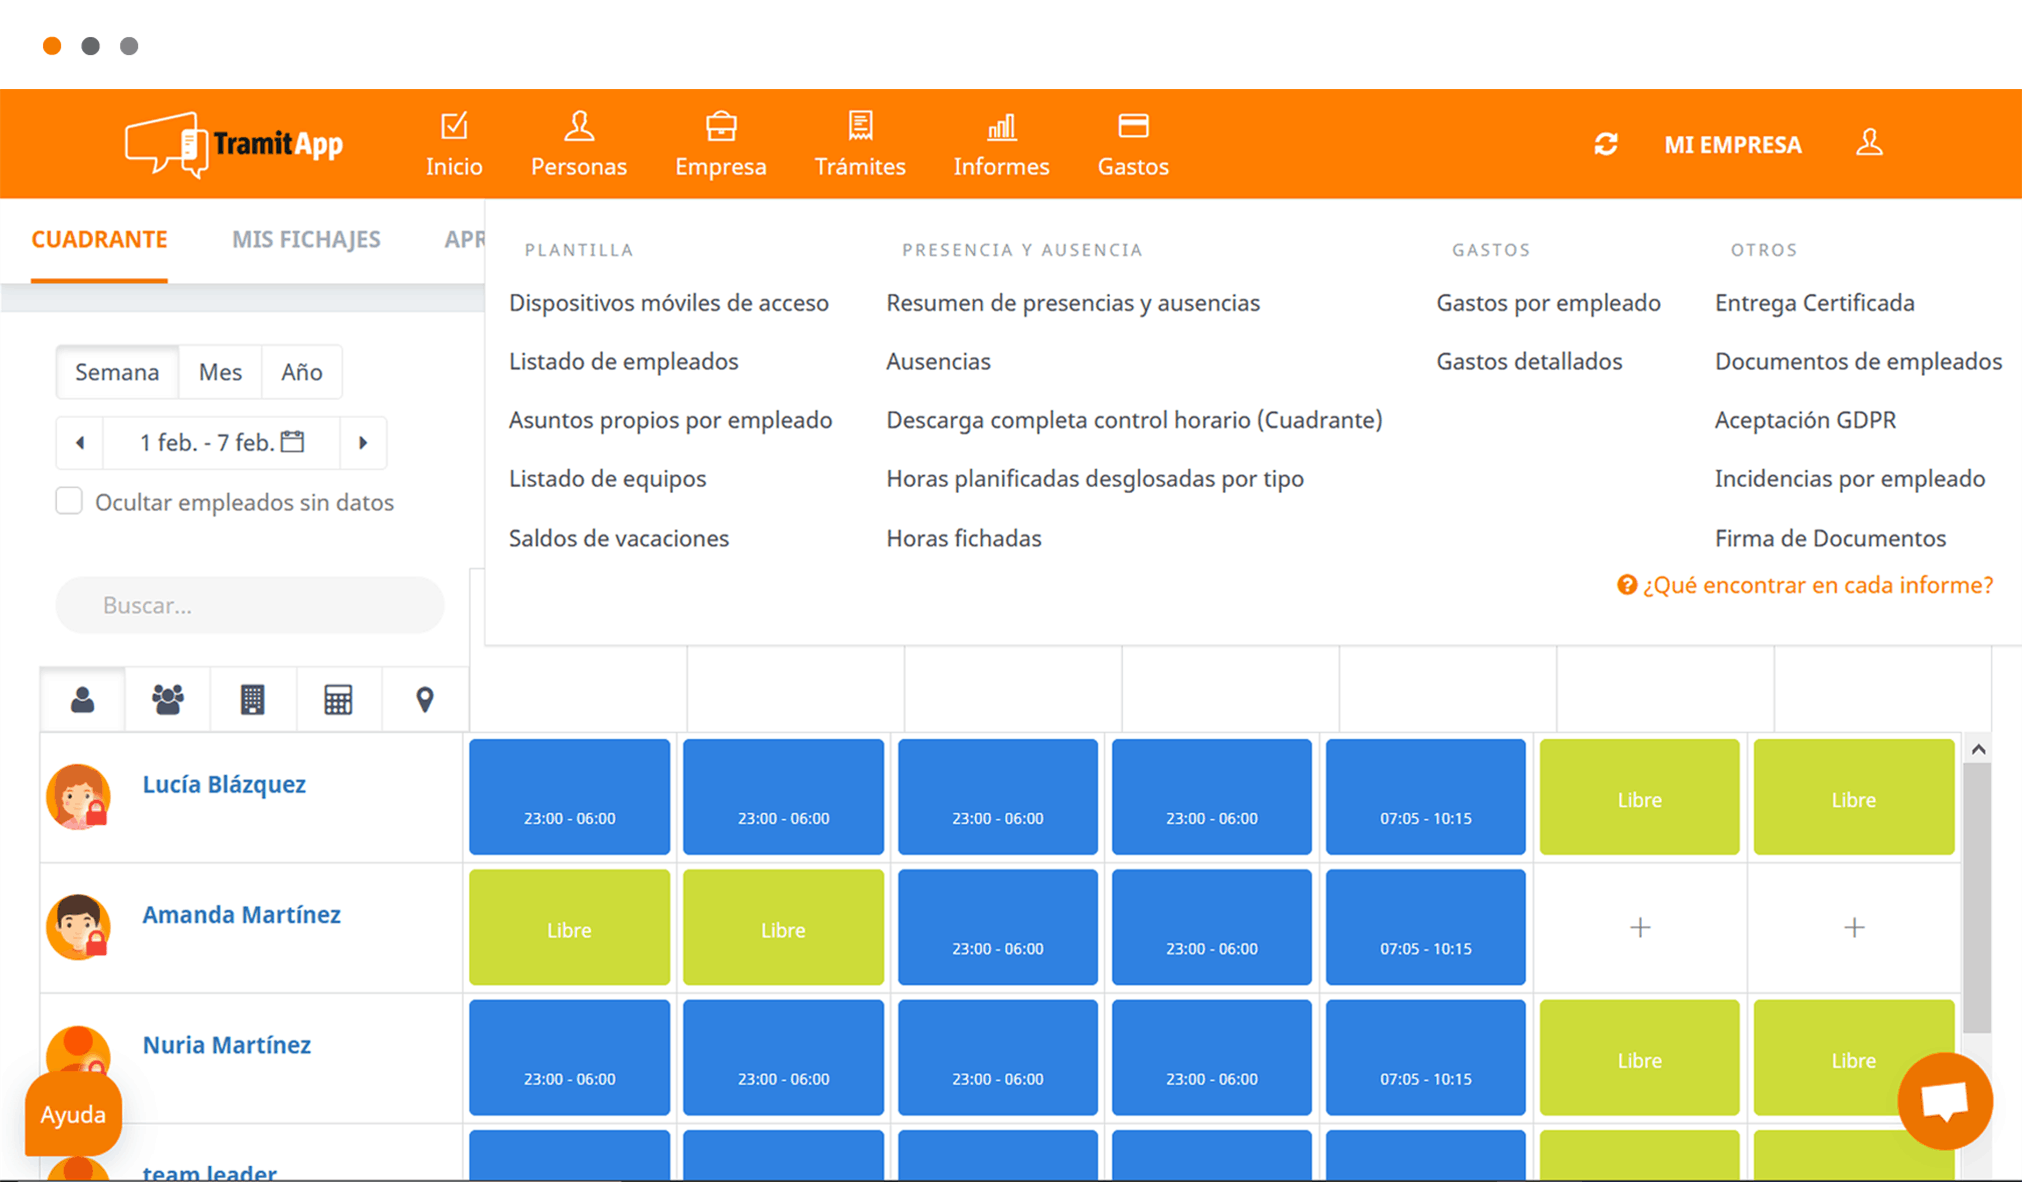The width and height of the screenshot is (2022, 1182).
Task: Open Entrega Certificada report
Action: tap(1815, 303)
